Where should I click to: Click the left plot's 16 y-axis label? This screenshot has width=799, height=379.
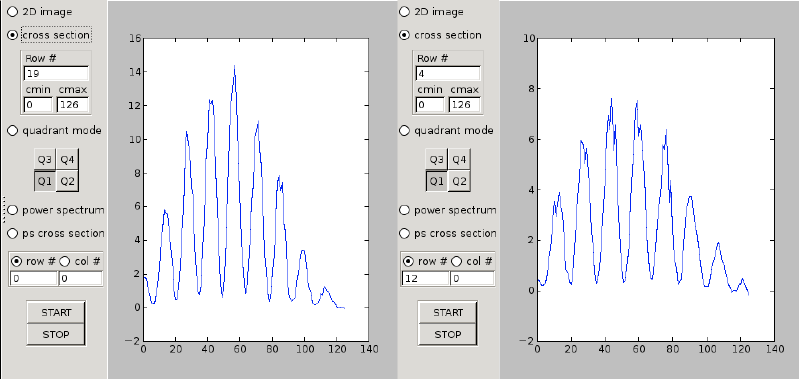coord(135,38)
